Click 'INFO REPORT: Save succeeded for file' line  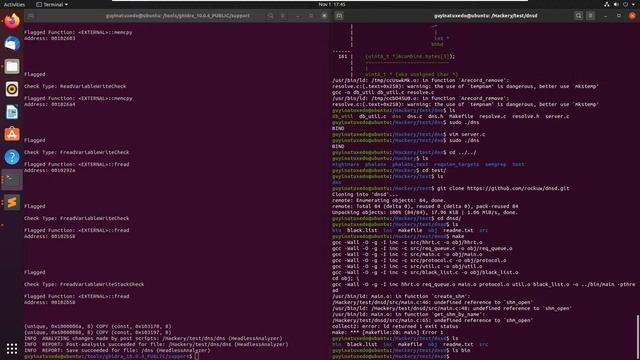(117, 350)
